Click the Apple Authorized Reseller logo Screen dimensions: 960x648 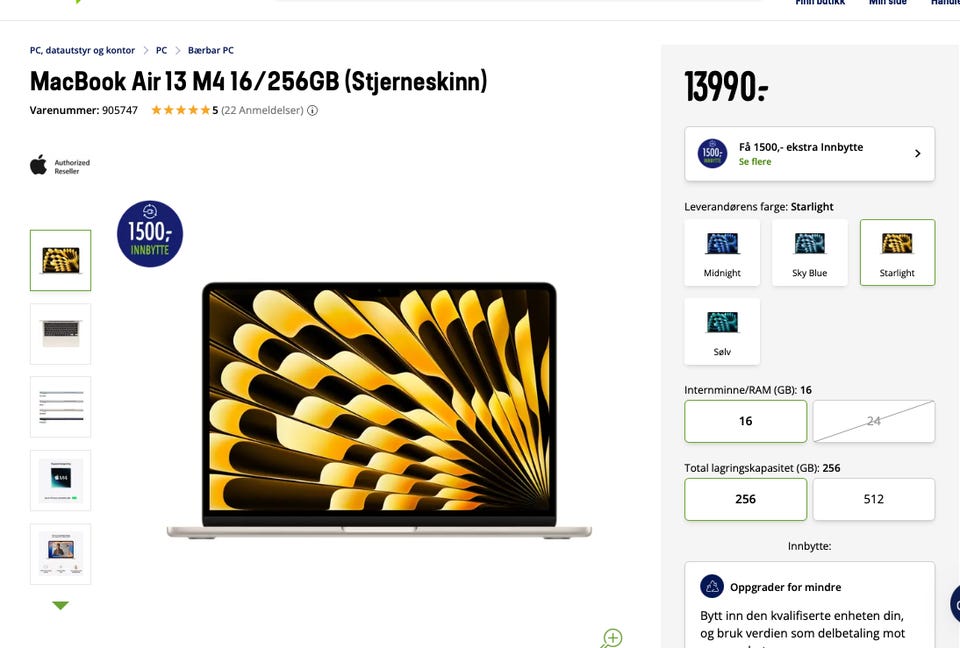coord(60,165)
